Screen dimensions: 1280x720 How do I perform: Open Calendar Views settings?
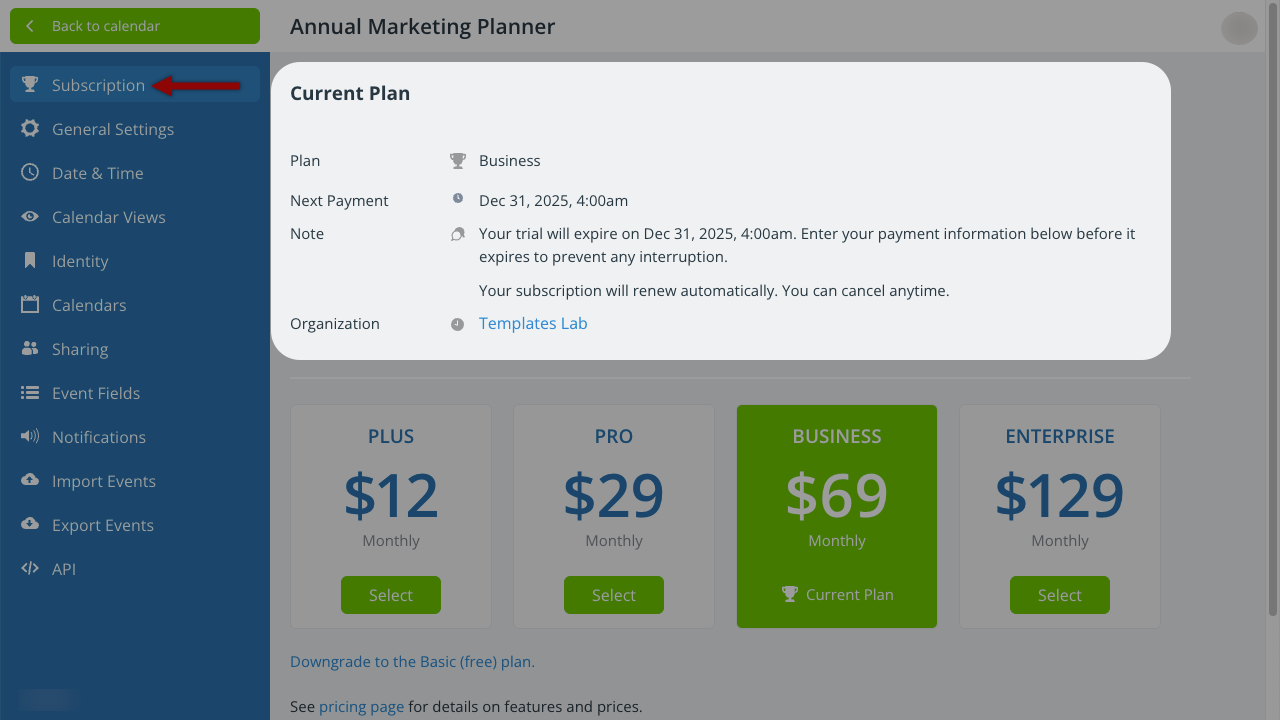tap(135, 217)
